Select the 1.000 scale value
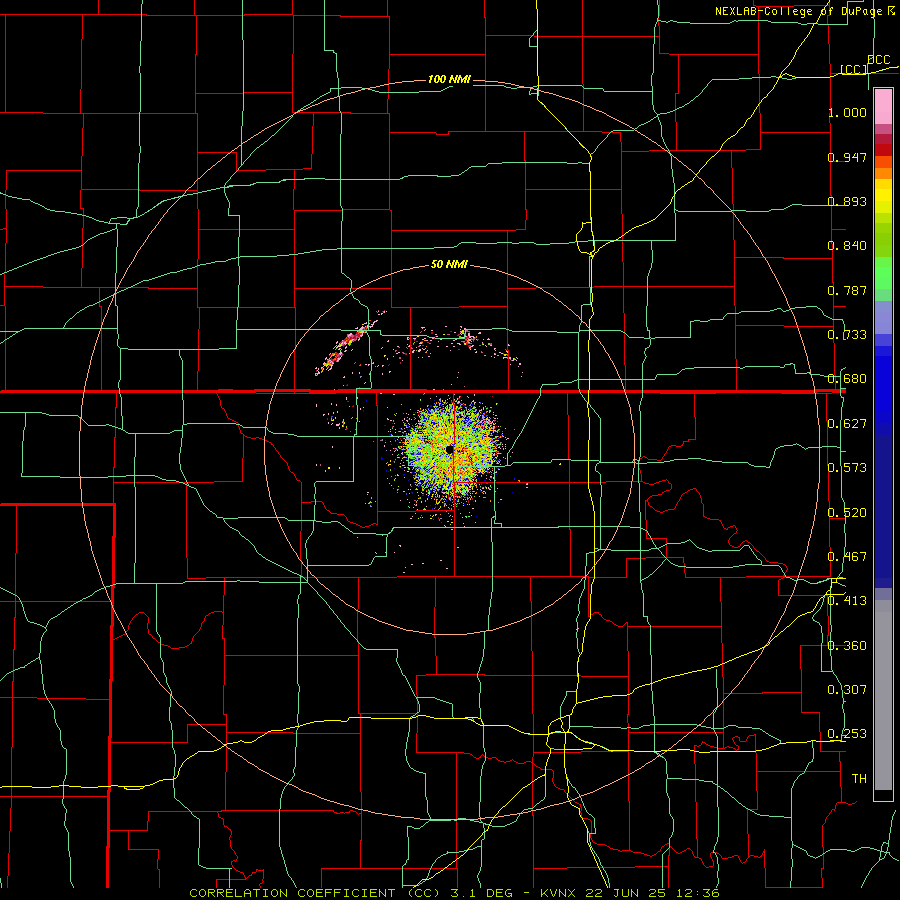The image size is (900, 900). click(x=847, y=112)
